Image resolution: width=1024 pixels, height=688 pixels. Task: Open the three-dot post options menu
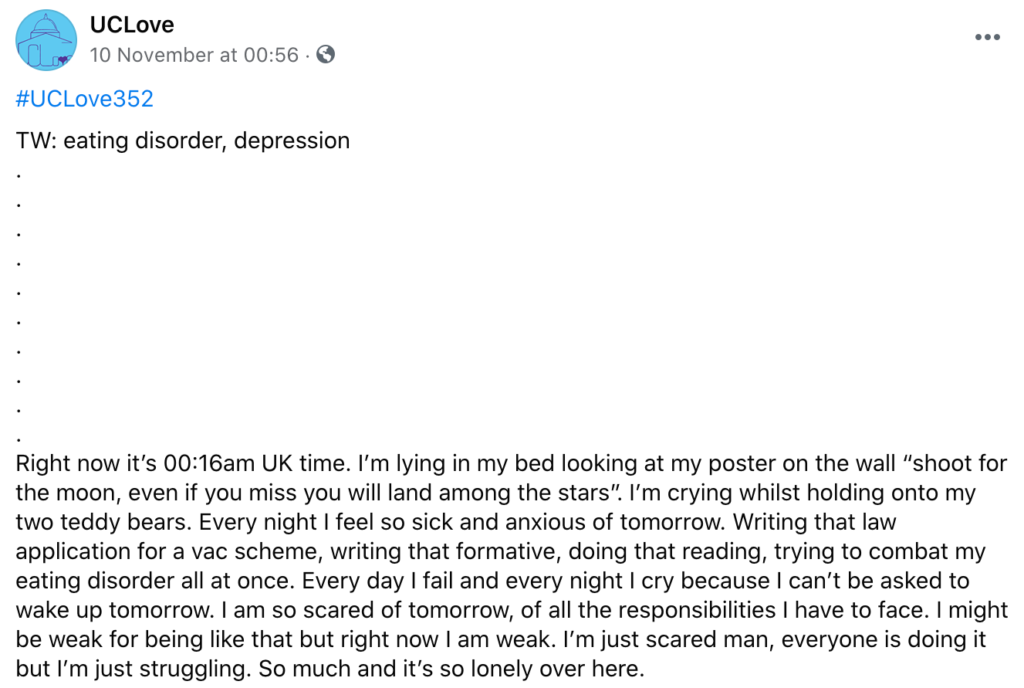click(987, 37)
